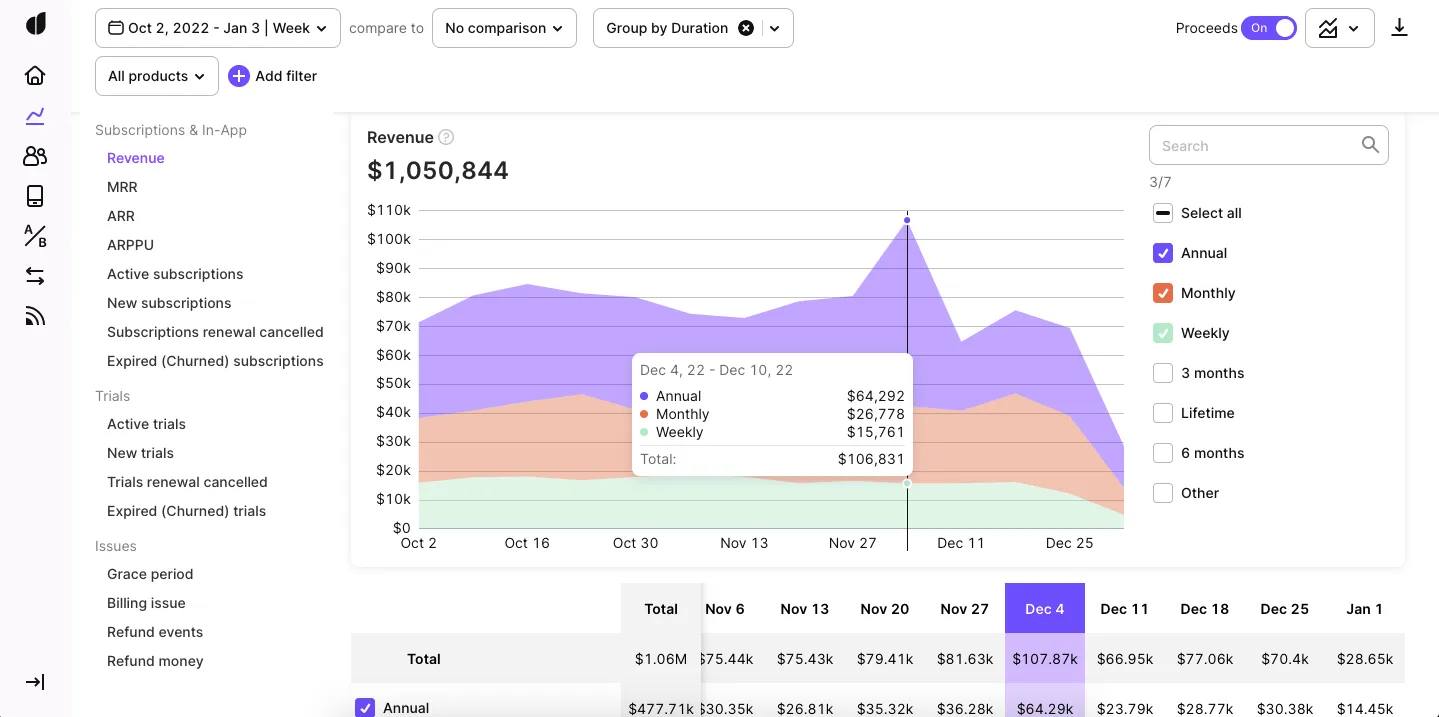Select the Dec 11 column header
This screenshot has height=717, width=1439.
click(x=1124, y=609)
